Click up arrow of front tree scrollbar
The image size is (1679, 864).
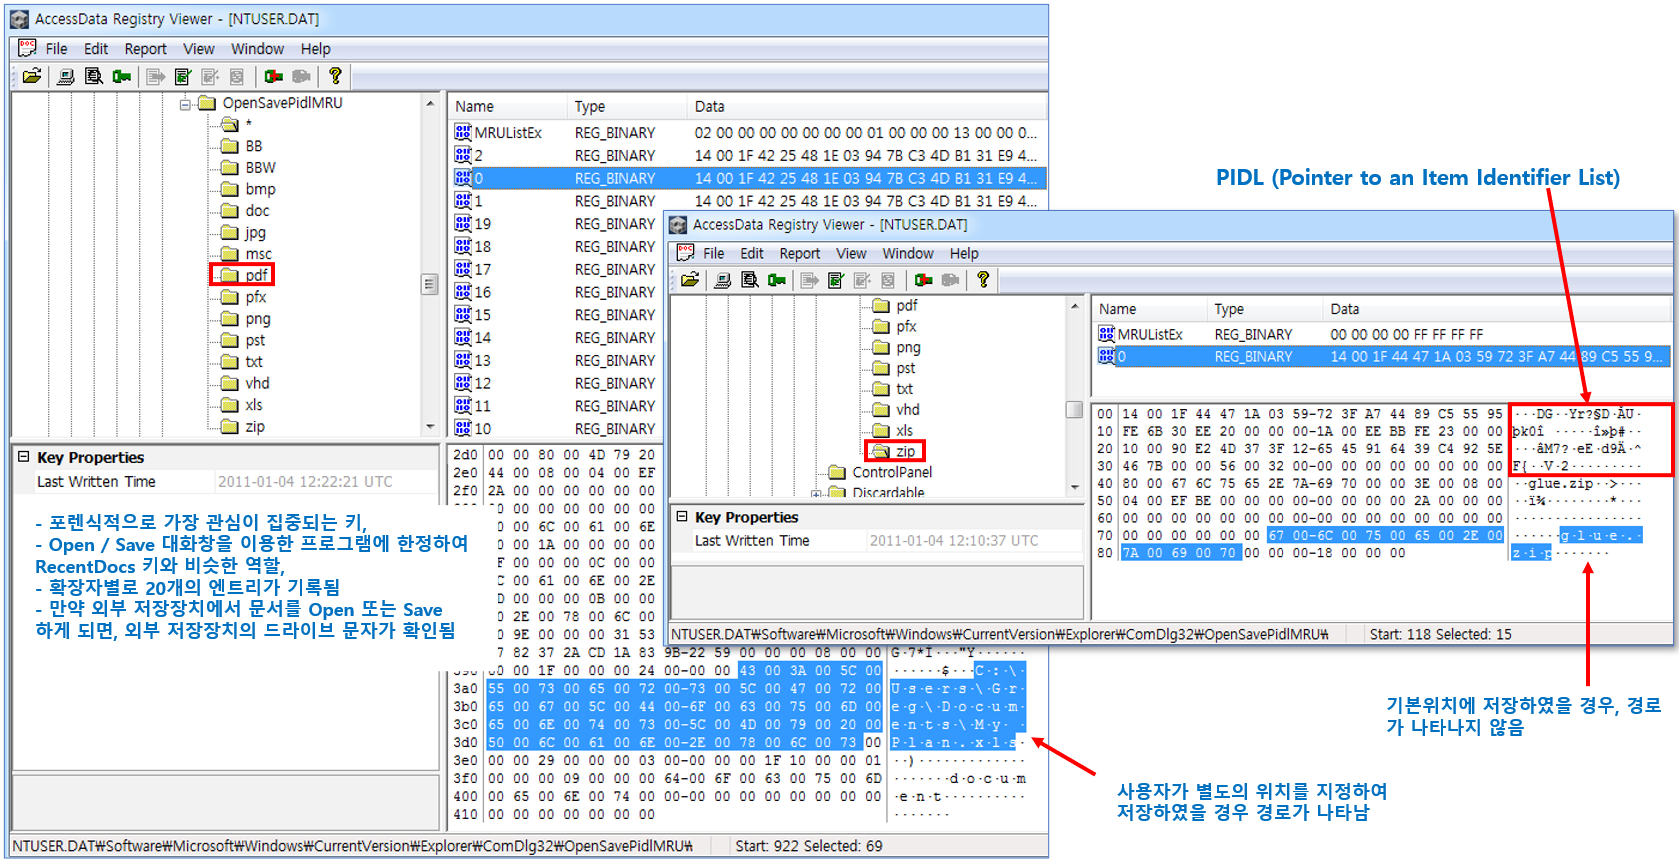(1075, 306)
